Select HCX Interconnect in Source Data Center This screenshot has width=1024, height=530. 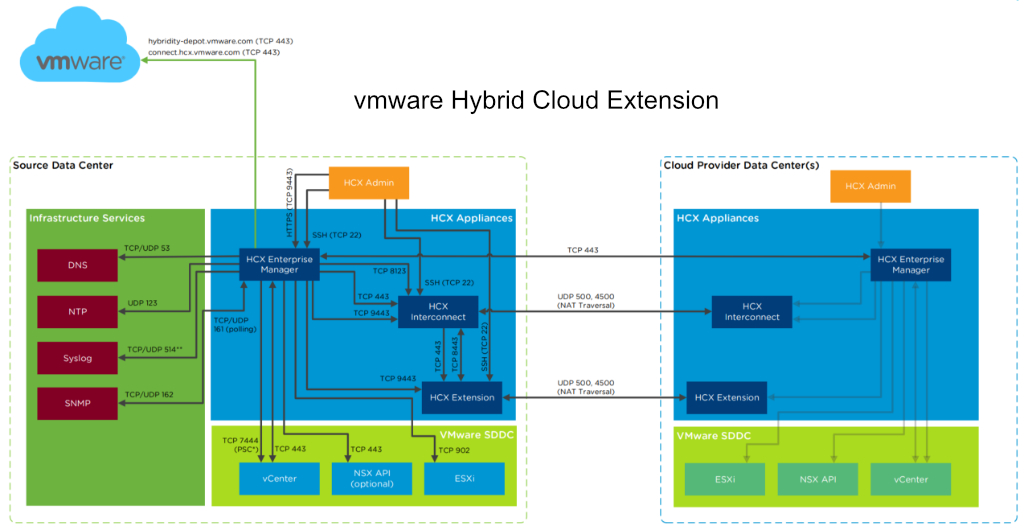coord(439,312)
